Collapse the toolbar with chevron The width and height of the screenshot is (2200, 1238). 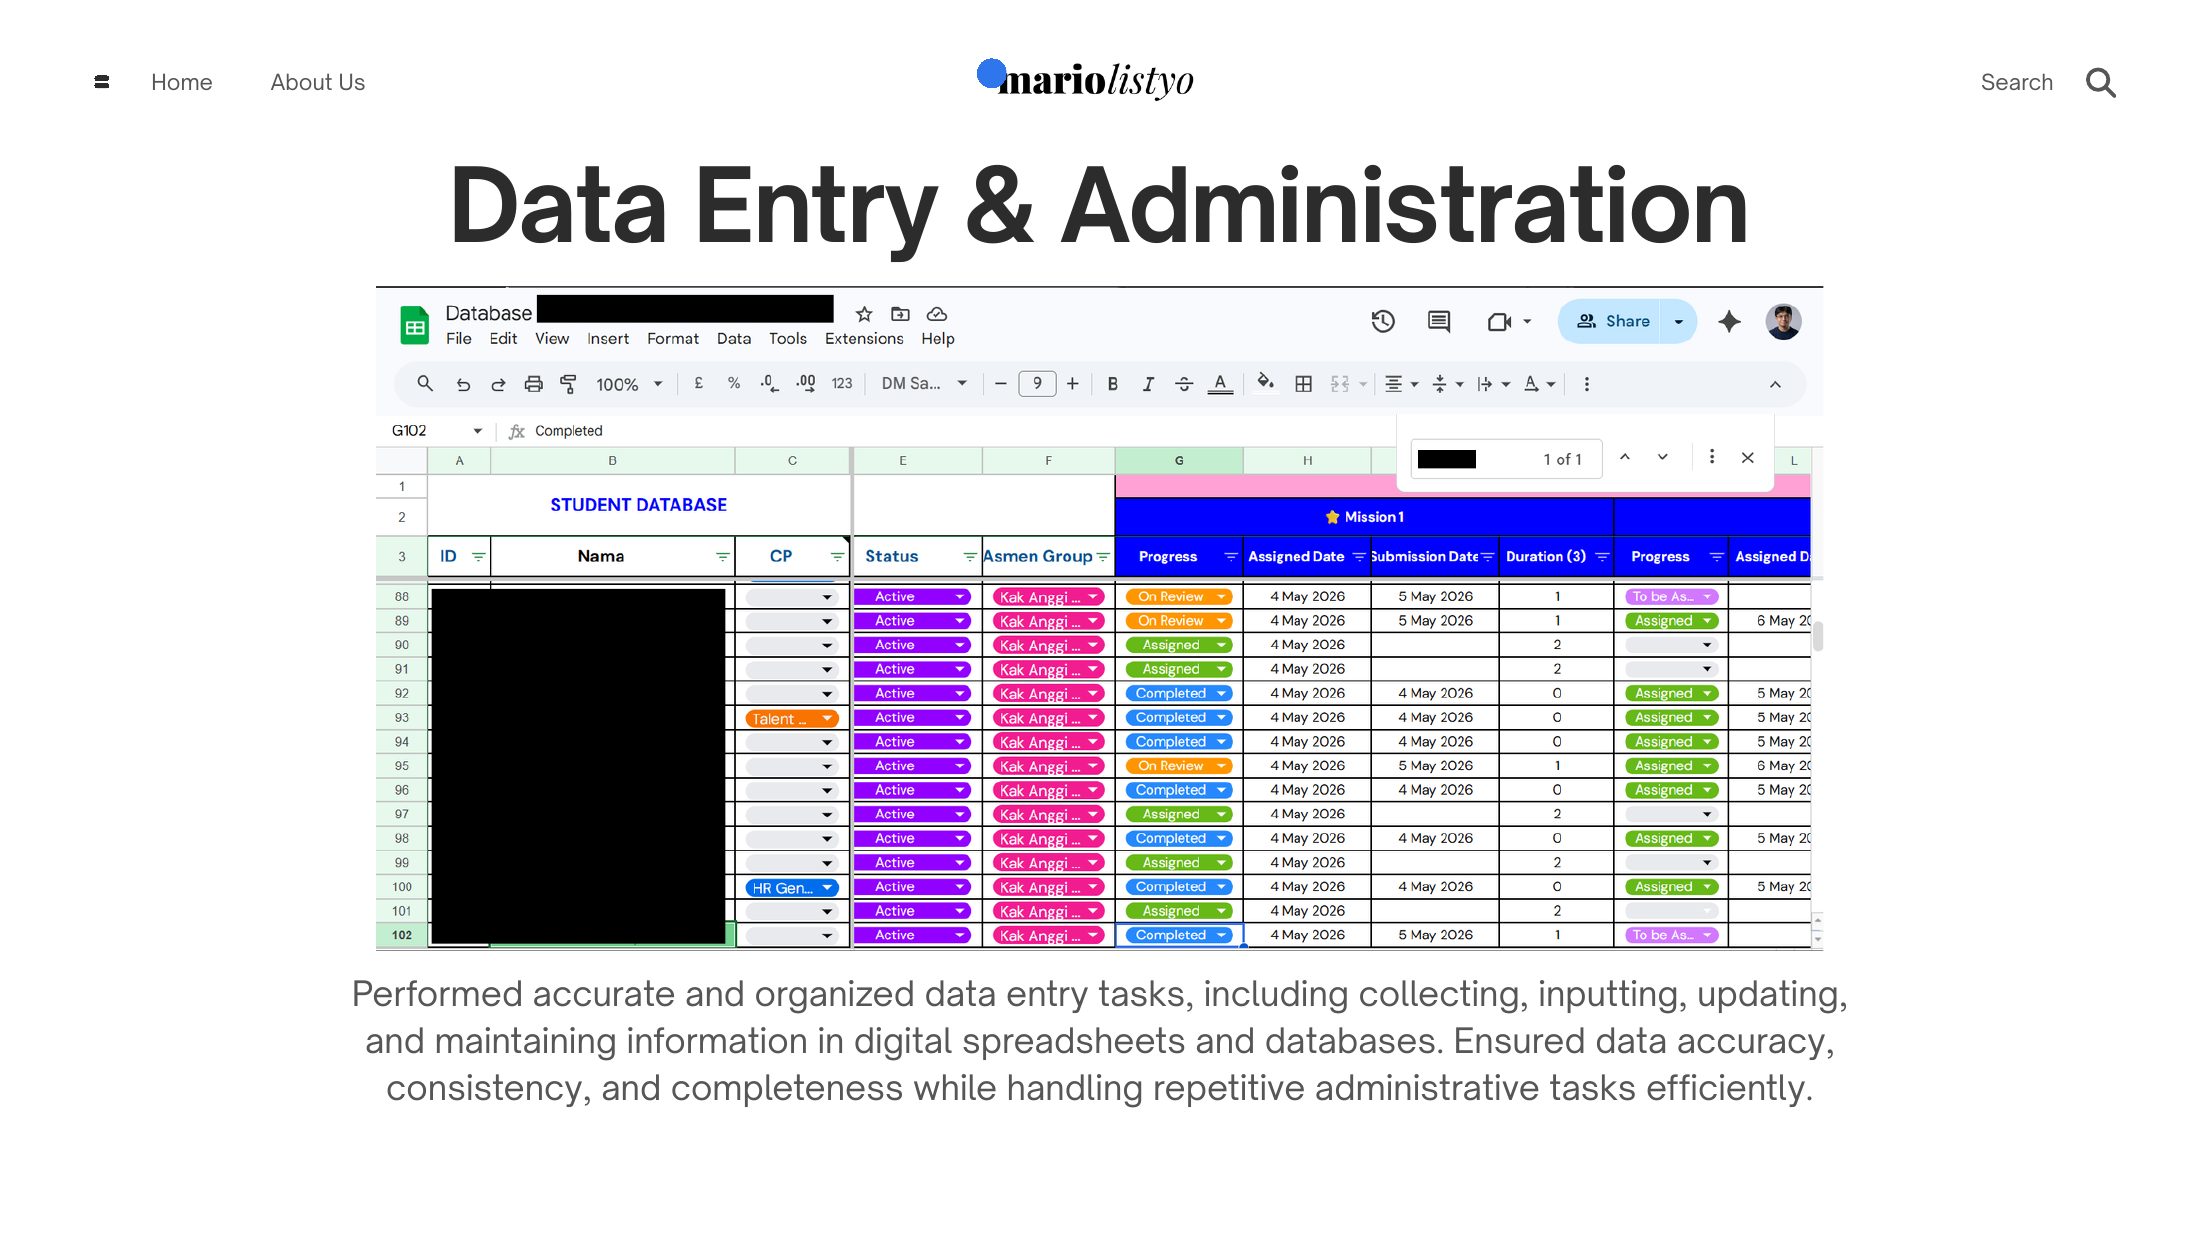coord(1775,384)
